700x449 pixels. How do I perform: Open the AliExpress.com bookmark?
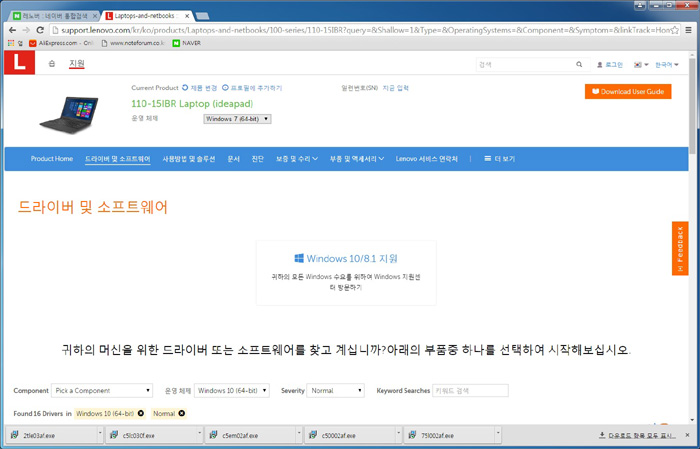pos(61,43)
